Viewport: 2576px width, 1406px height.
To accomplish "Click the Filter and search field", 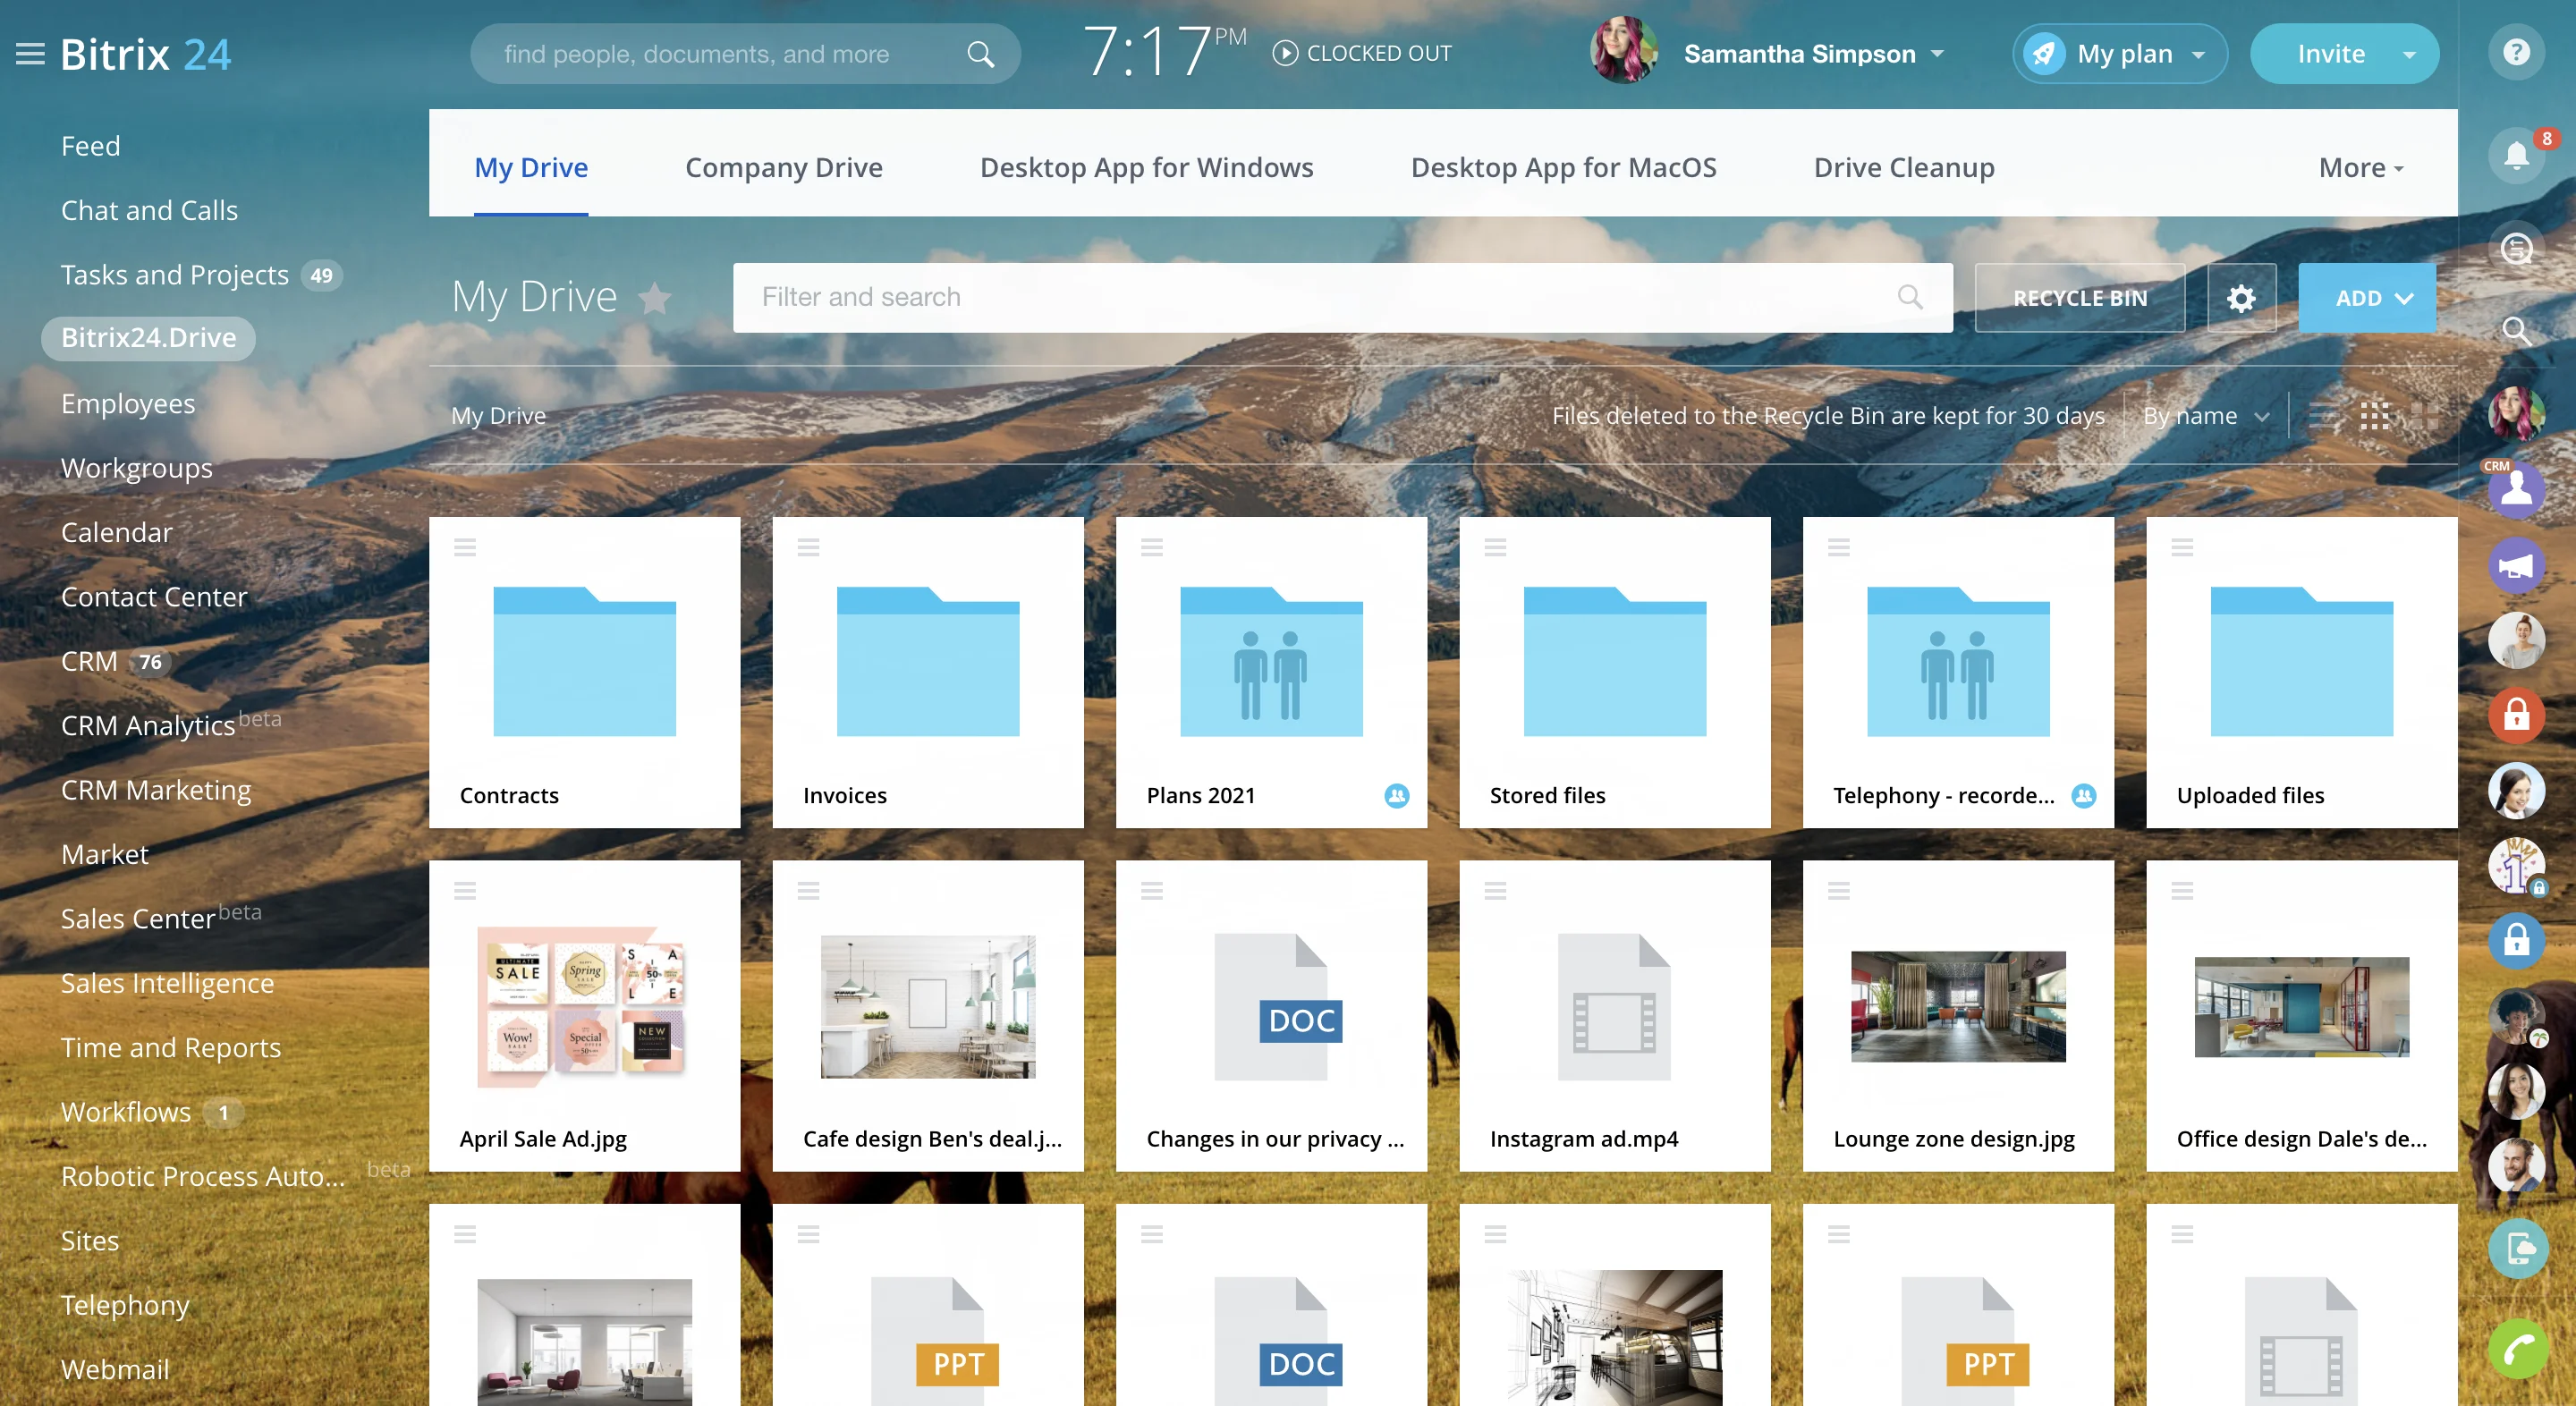I will click(1320, 298).
